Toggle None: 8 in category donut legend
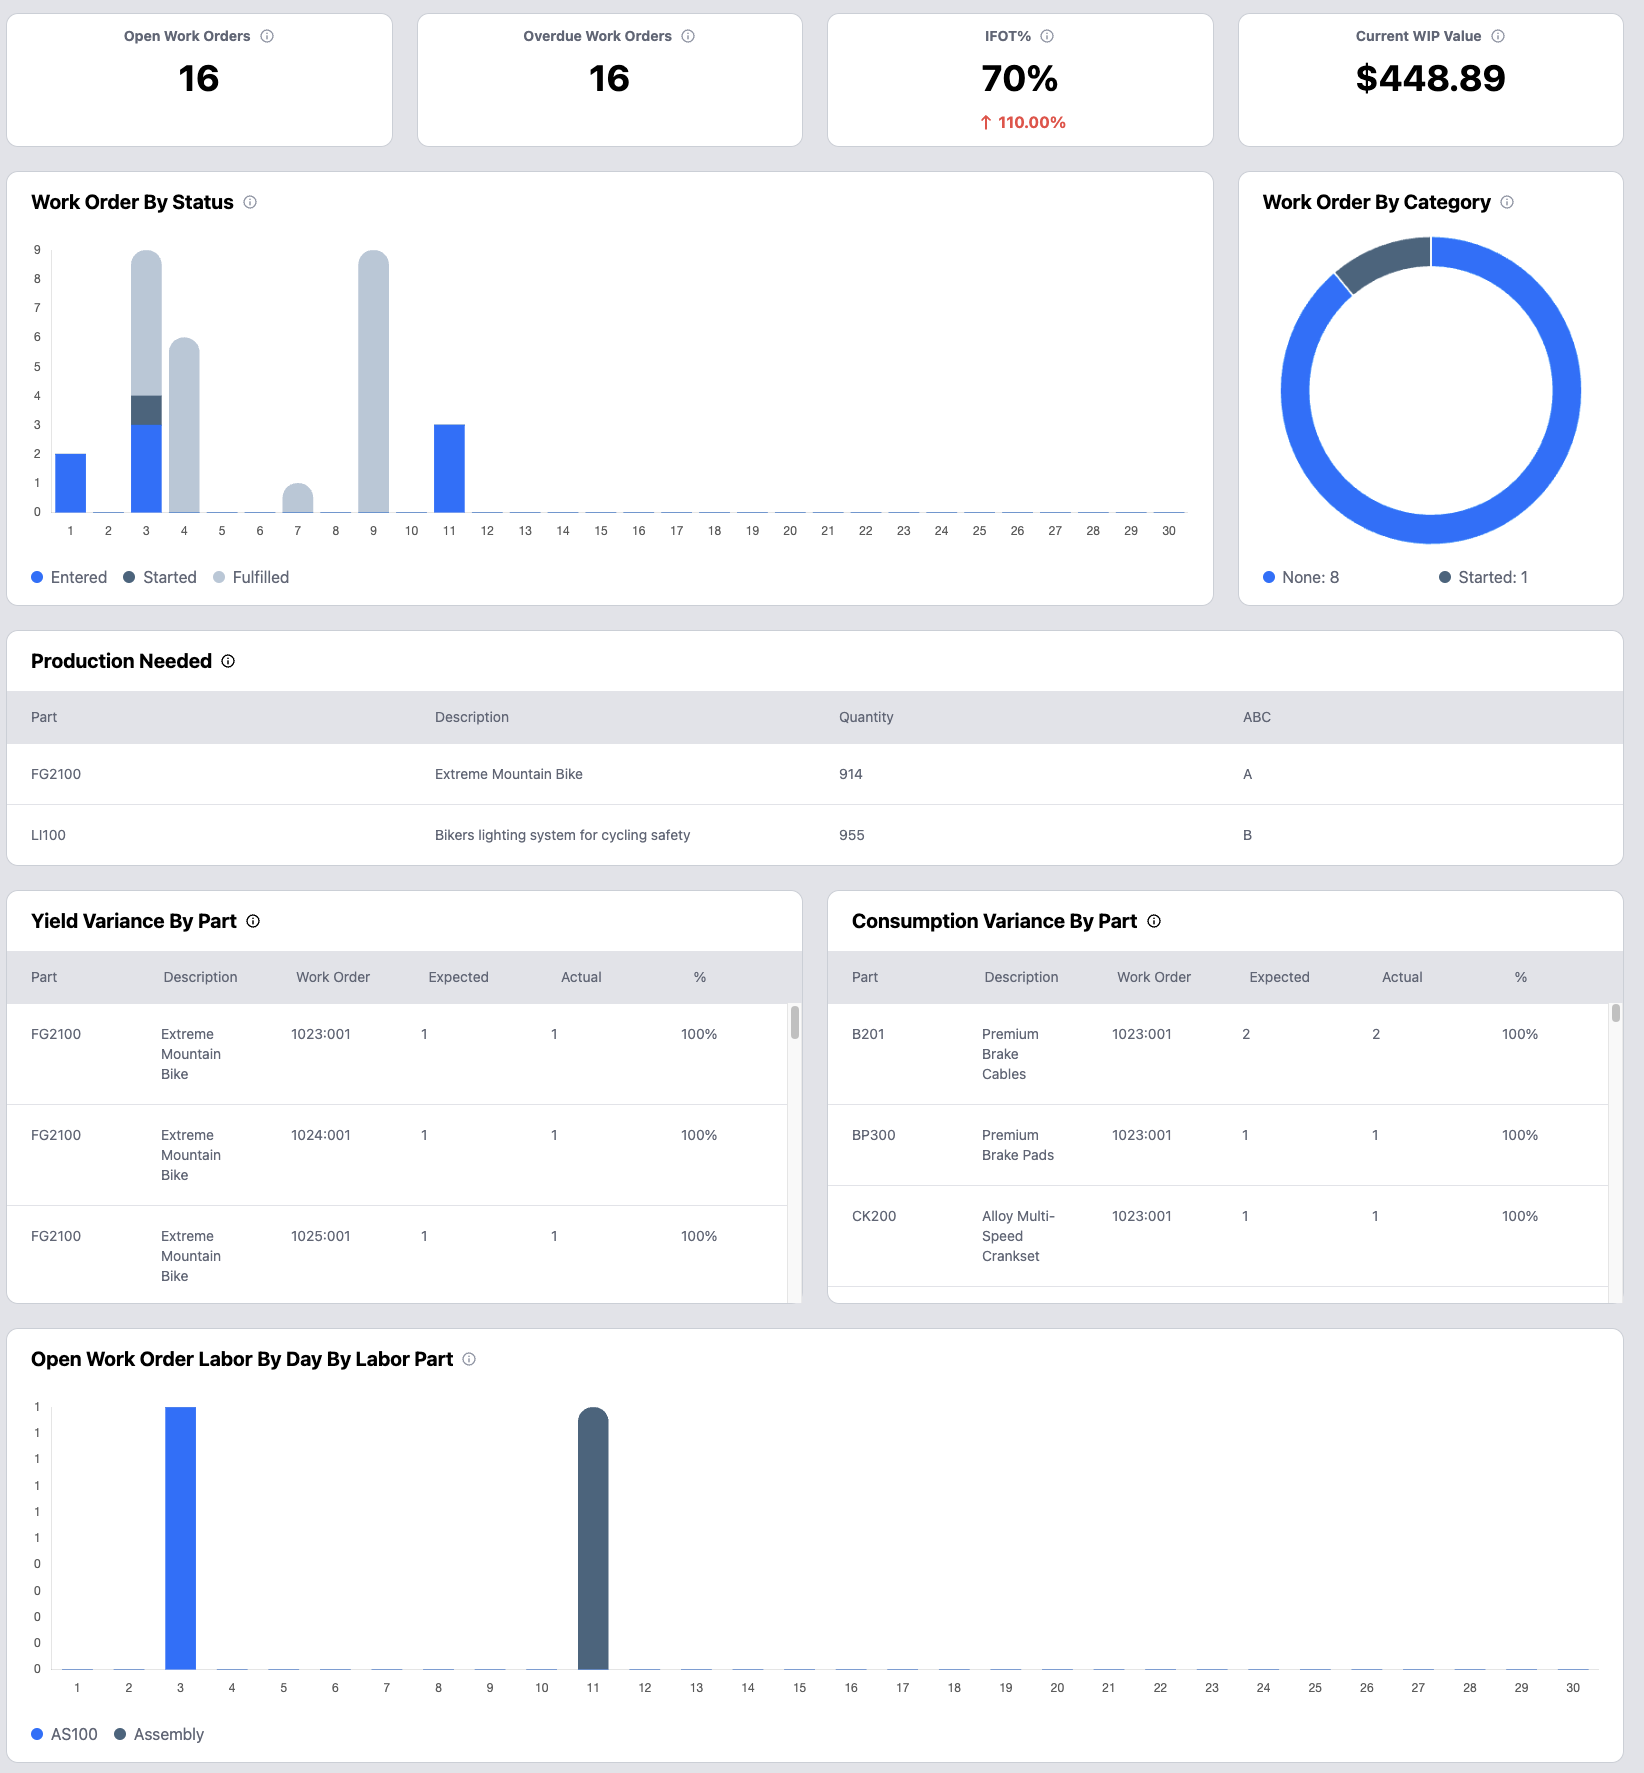The height and width of the screenshot is (1773, 1644). [1301, 577]
